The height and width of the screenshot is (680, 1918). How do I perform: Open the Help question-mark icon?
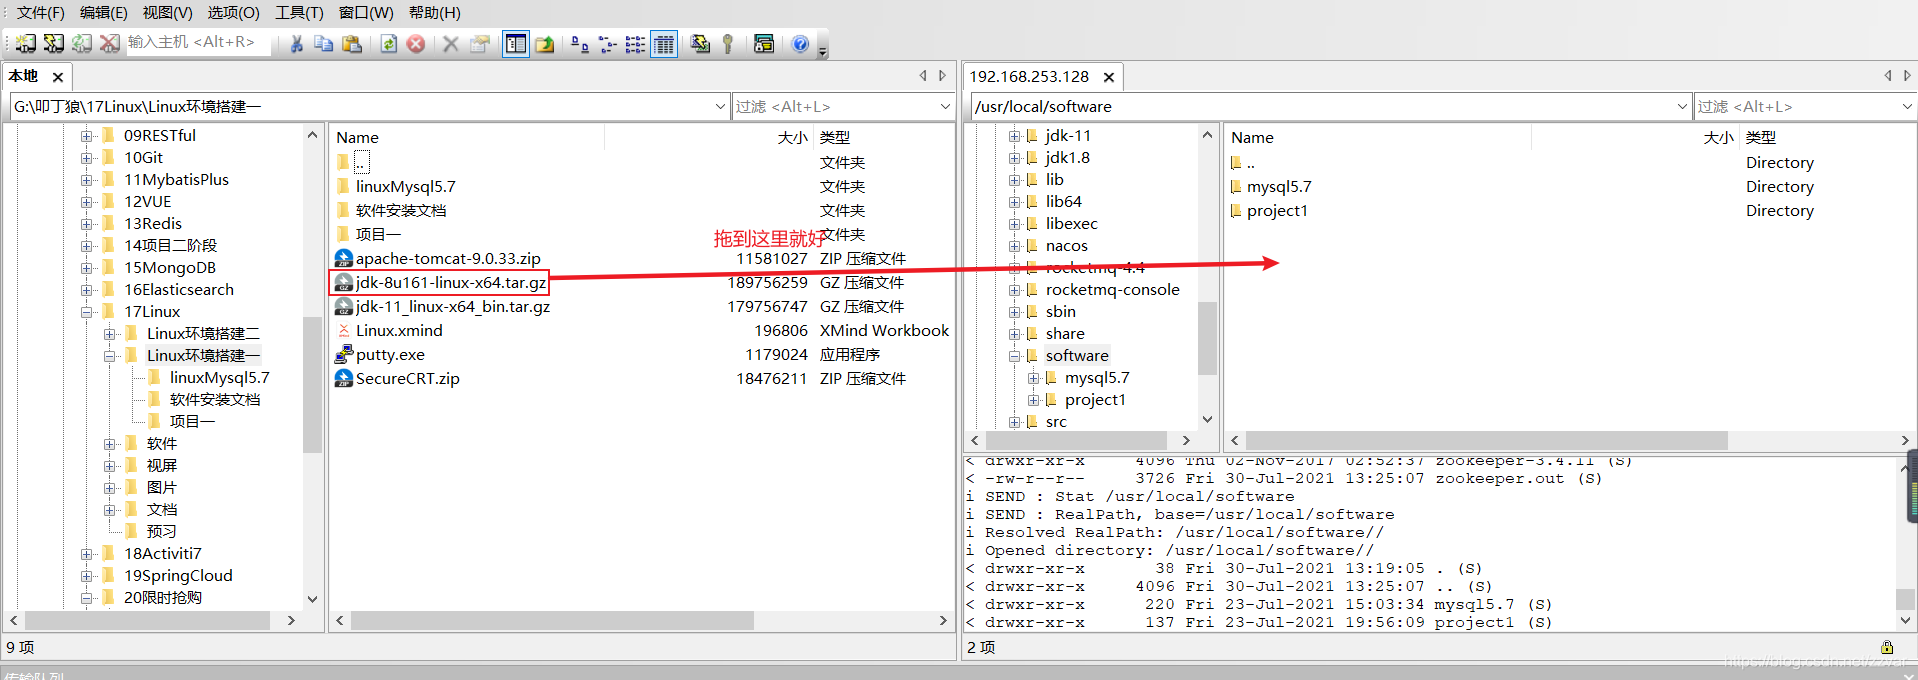point(800,44)
